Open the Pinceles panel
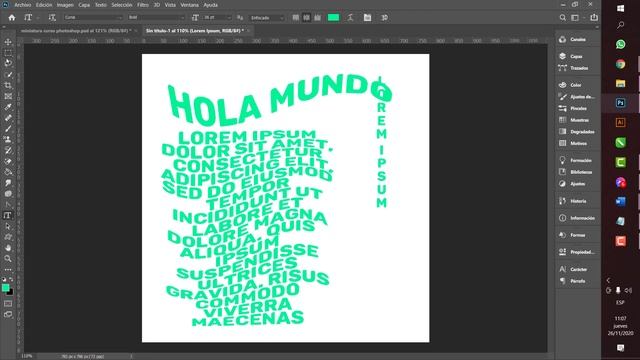Screen dimensions: 640x360 click(x=573, y=109)
